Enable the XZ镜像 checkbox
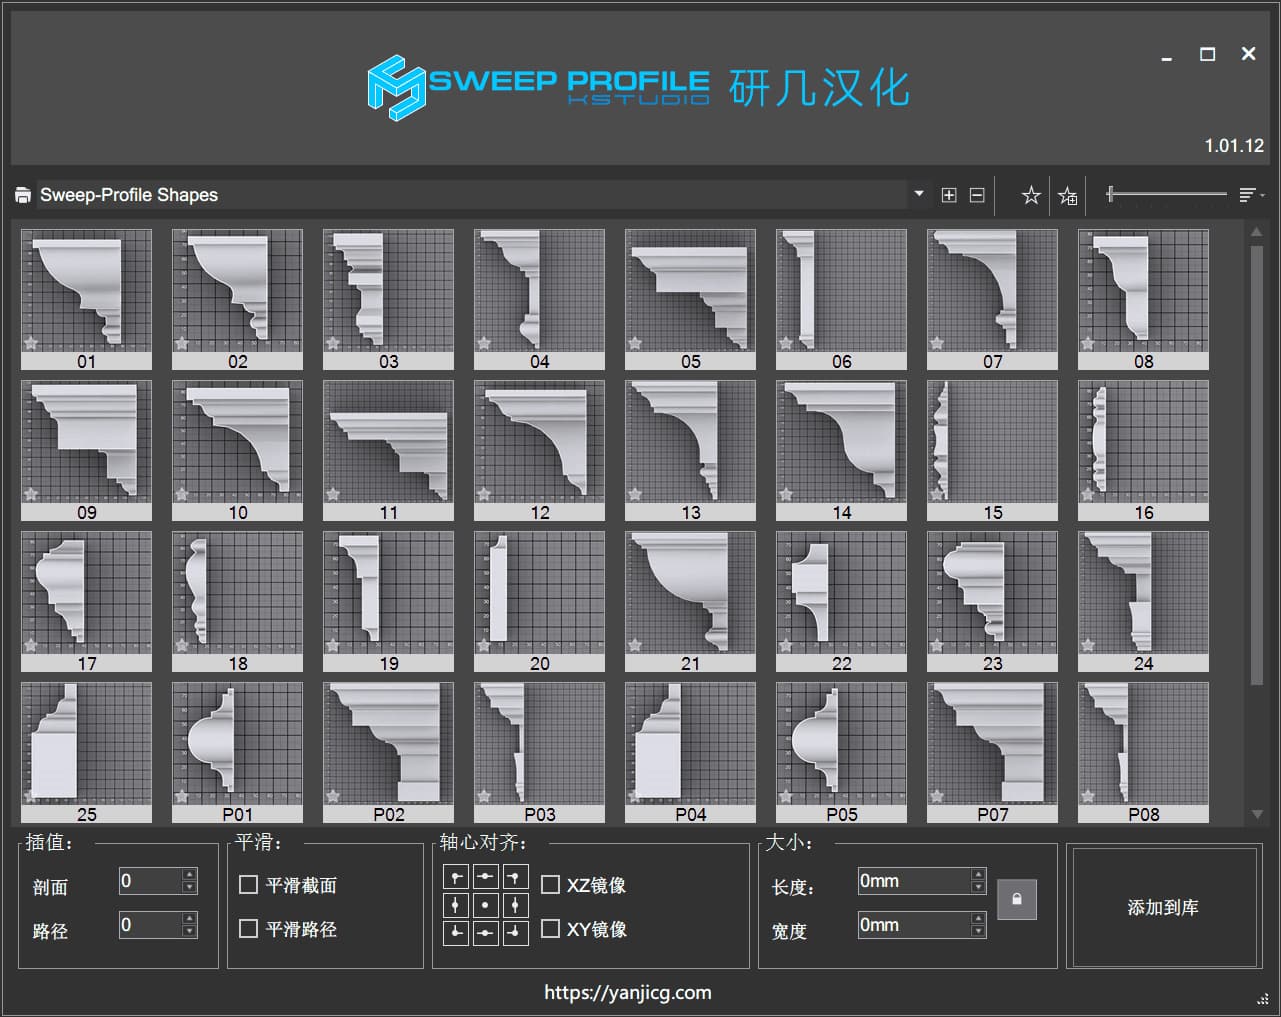 point(550,885)
